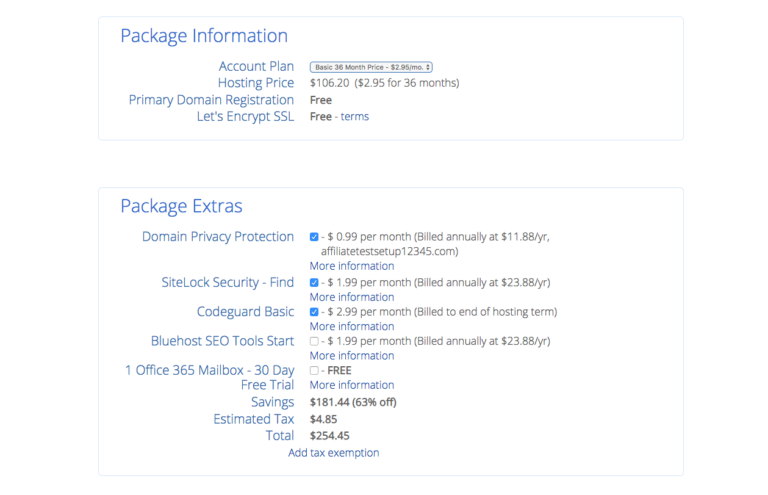This screenshot has height=495, width=768.
Task: Toggle the SiteLock Security checkbox
Action: [x=314, y=283]
